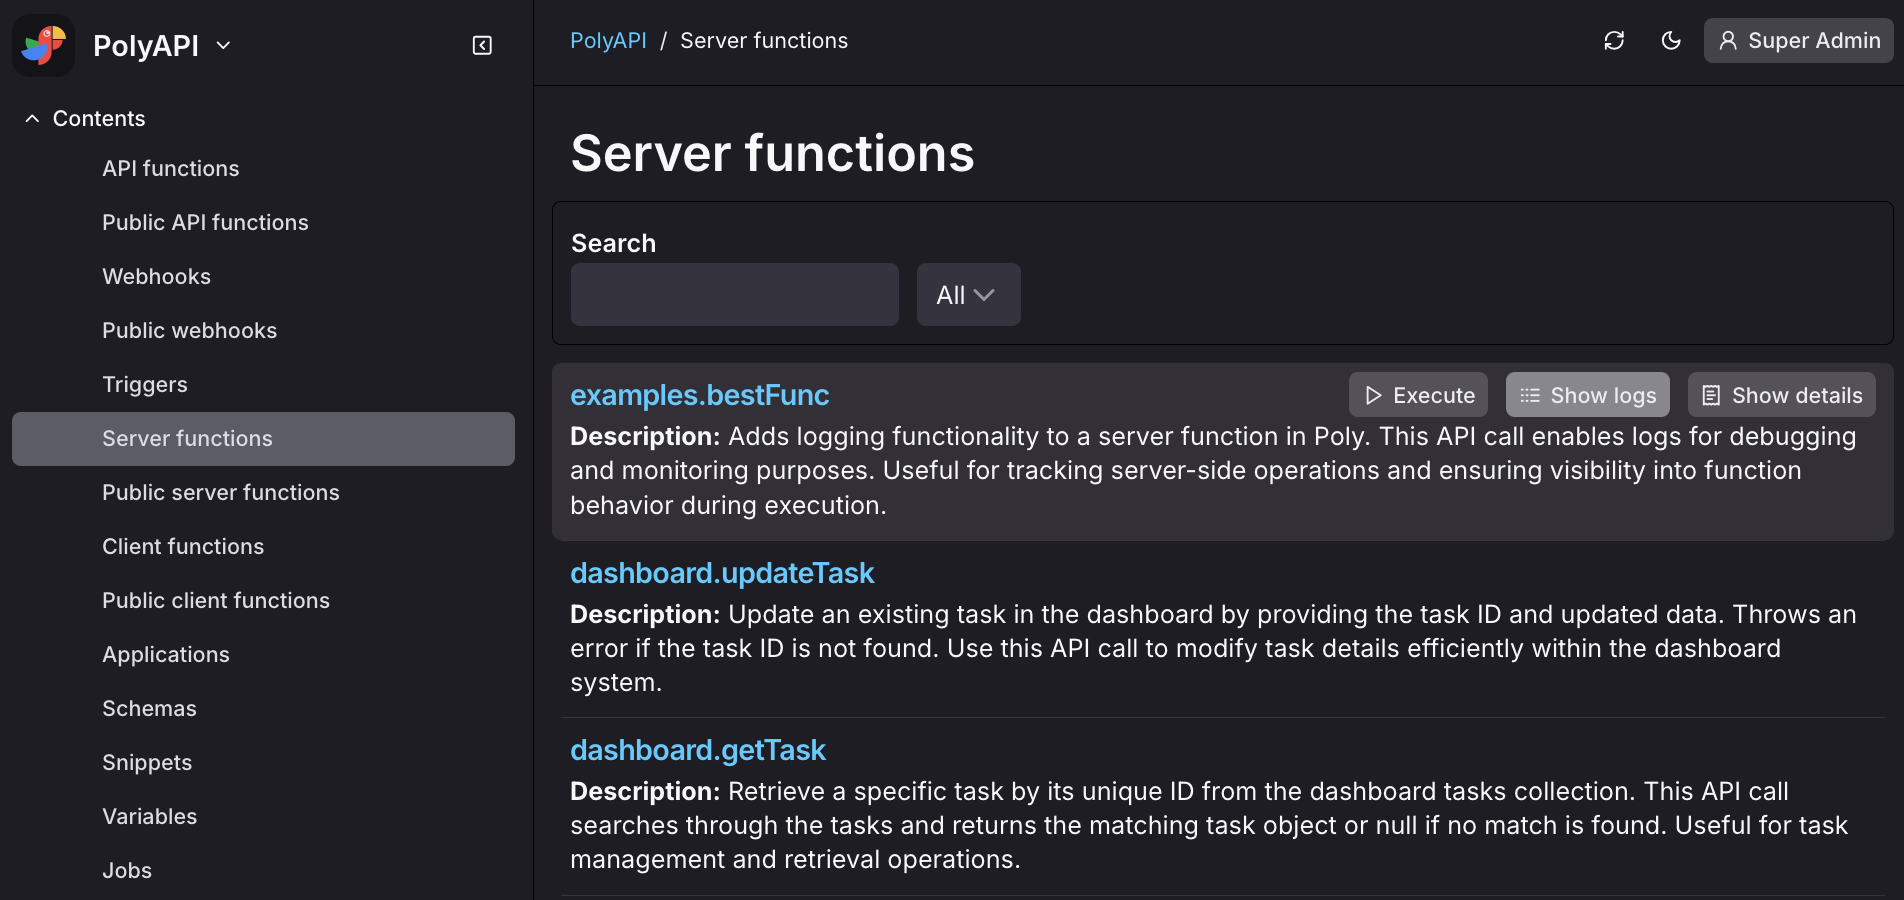The height and width of the screenshot is (900, 1904).
Task: Click the dashboard.getTask description text
Action: point(1210,825)
